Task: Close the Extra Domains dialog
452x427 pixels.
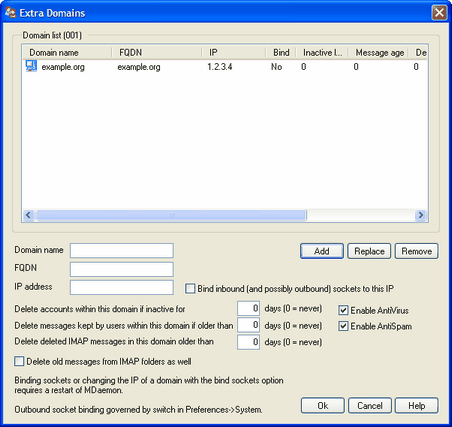Action: click(439, 13)
